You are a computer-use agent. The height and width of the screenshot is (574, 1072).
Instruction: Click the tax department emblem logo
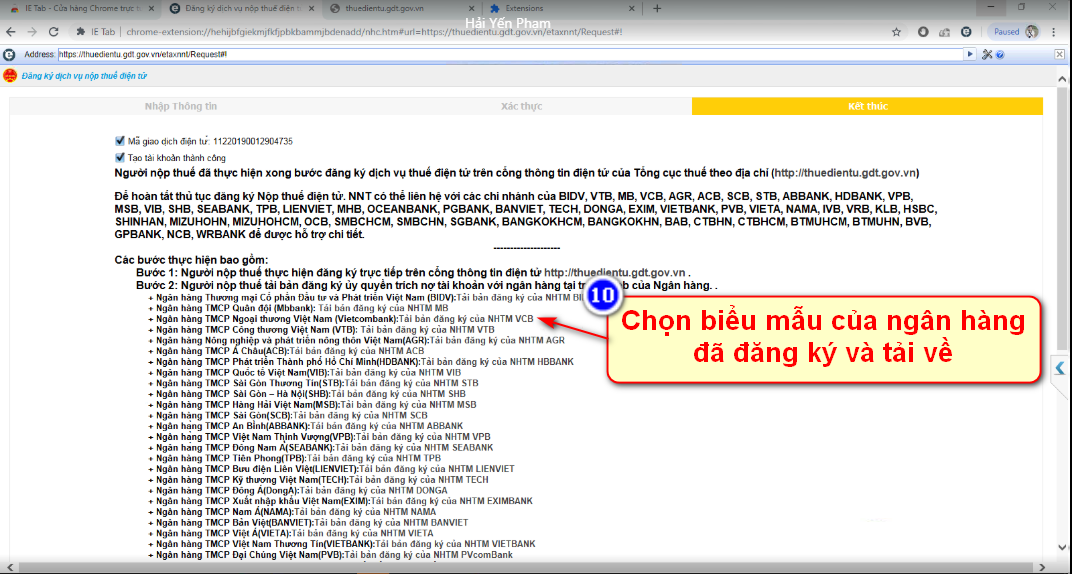pos(10,76)
